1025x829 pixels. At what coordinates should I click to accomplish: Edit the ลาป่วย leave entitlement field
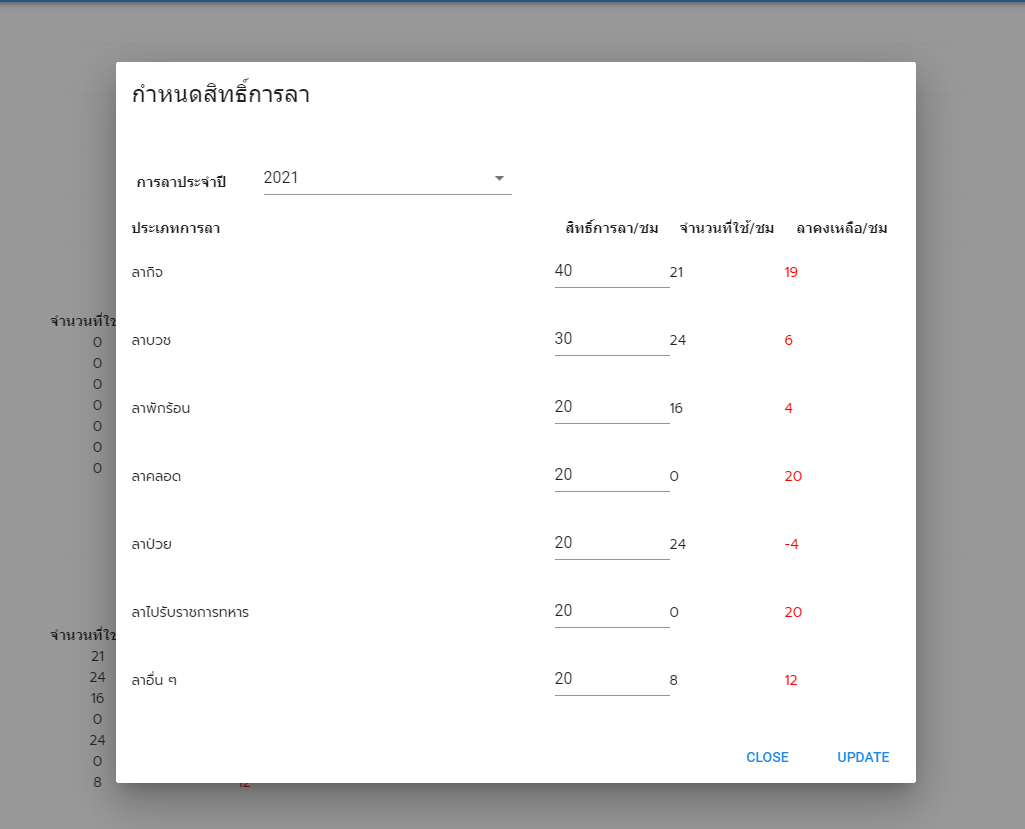tap(612, 543)
